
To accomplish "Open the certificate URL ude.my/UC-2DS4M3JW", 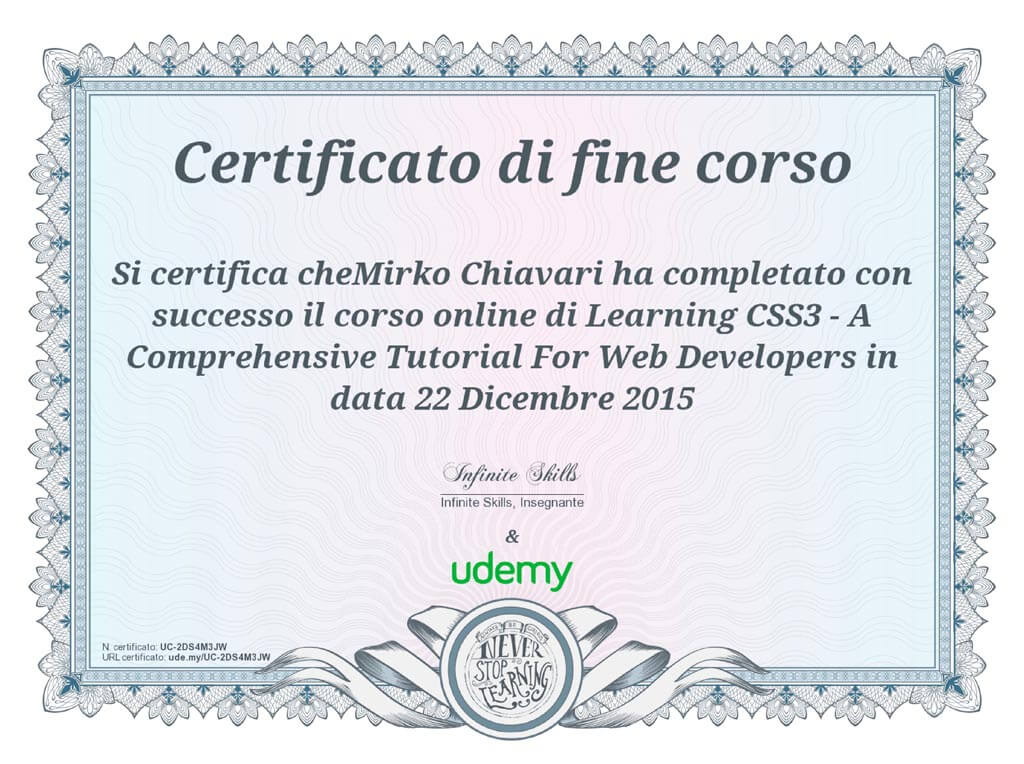I will pos(219,657).
